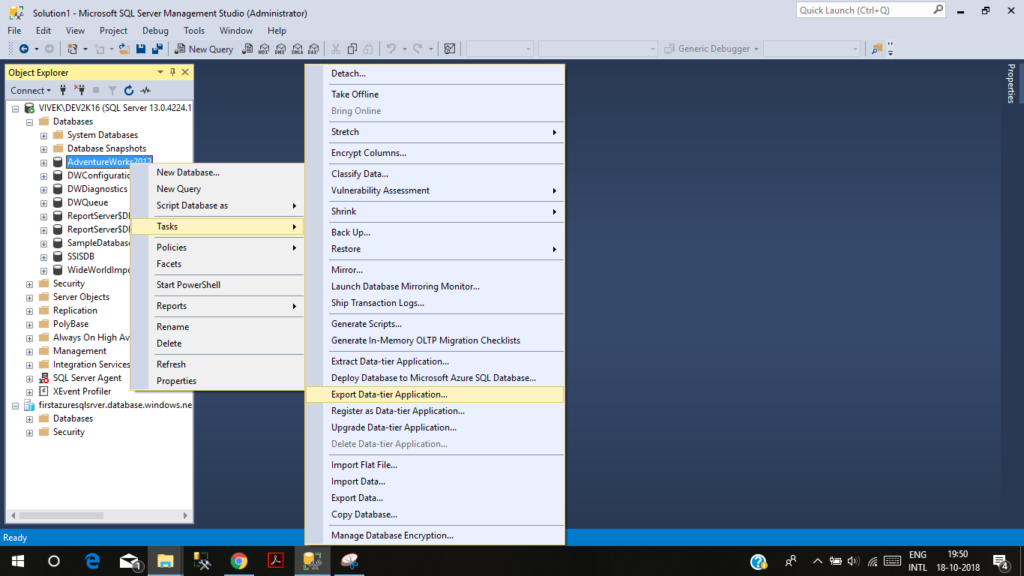This screenshot has width=1024, height=576.
Task: Open Object Explorer filter settings
Action: [x=110, y=89]
